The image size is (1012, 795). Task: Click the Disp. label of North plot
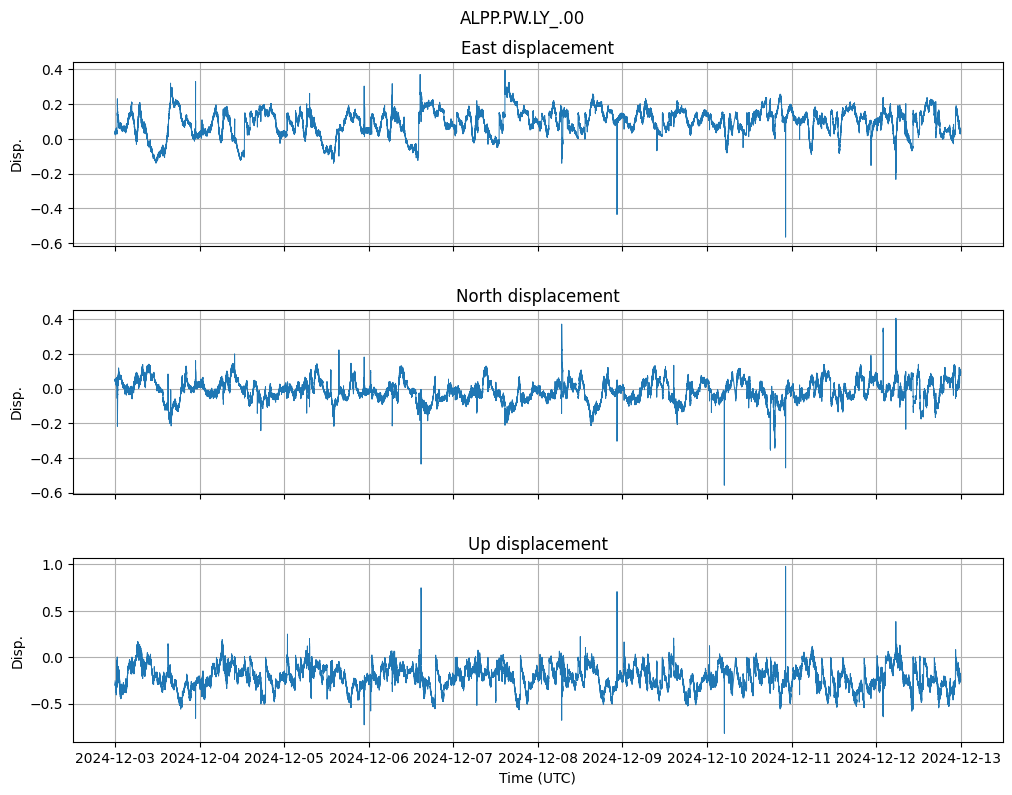[x=17, y=402]
